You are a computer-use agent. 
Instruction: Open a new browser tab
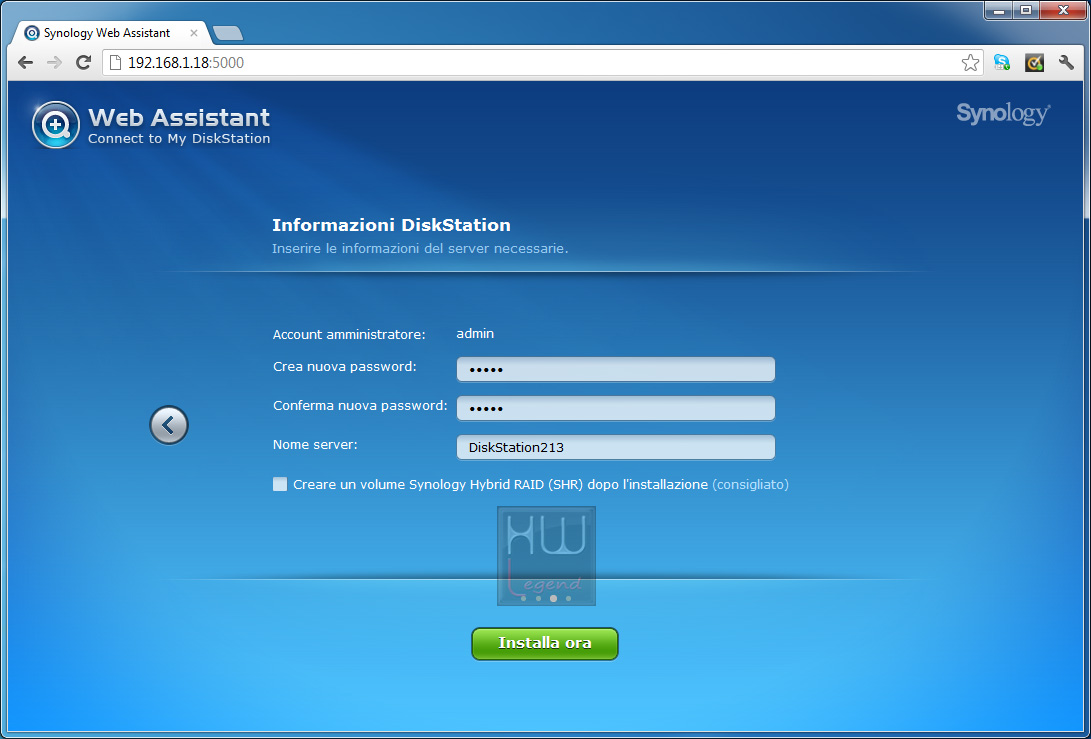pyautogui.click(x=228, y=33)
